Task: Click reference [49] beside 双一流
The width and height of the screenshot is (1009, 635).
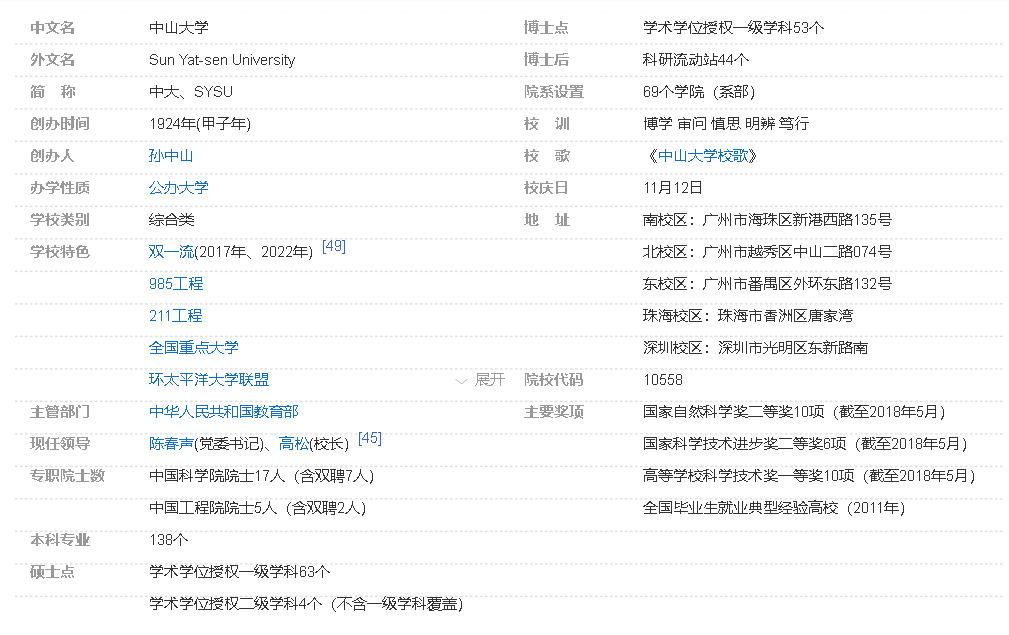Action: click(x=335, y=246)
